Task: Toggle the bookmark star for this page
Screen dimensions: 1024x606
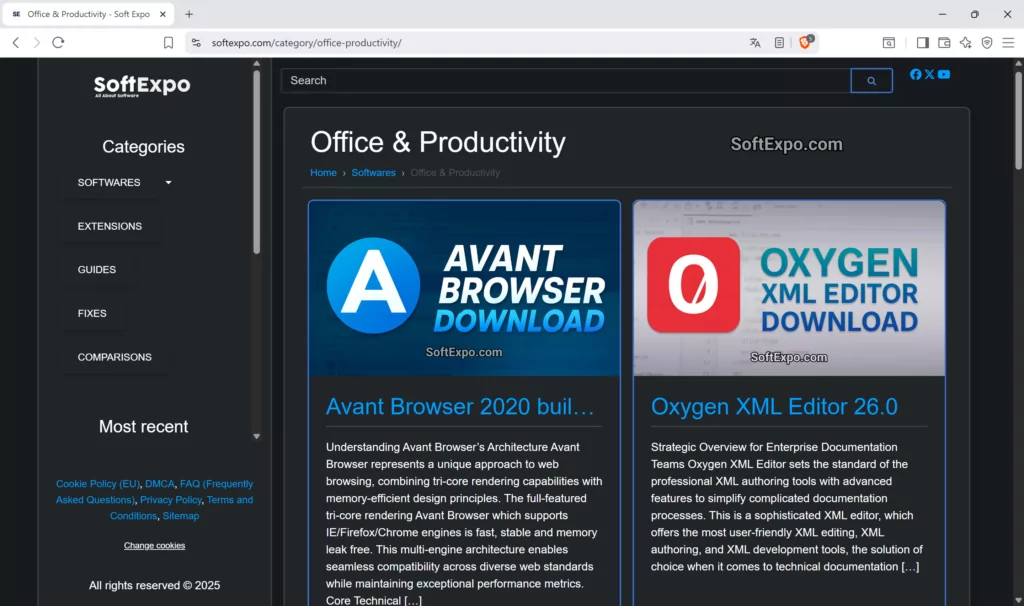Action: pos(168,43)
